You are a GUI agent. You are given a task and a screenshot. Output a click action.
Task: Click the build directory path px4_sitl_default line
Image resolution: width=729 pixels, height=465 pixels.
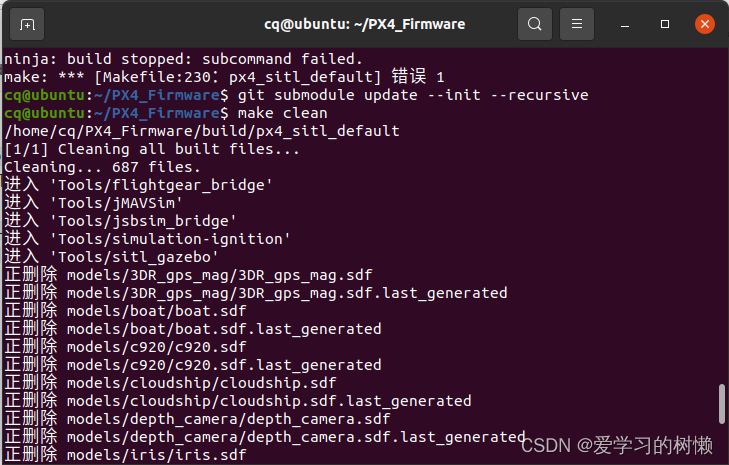[202, 131]
